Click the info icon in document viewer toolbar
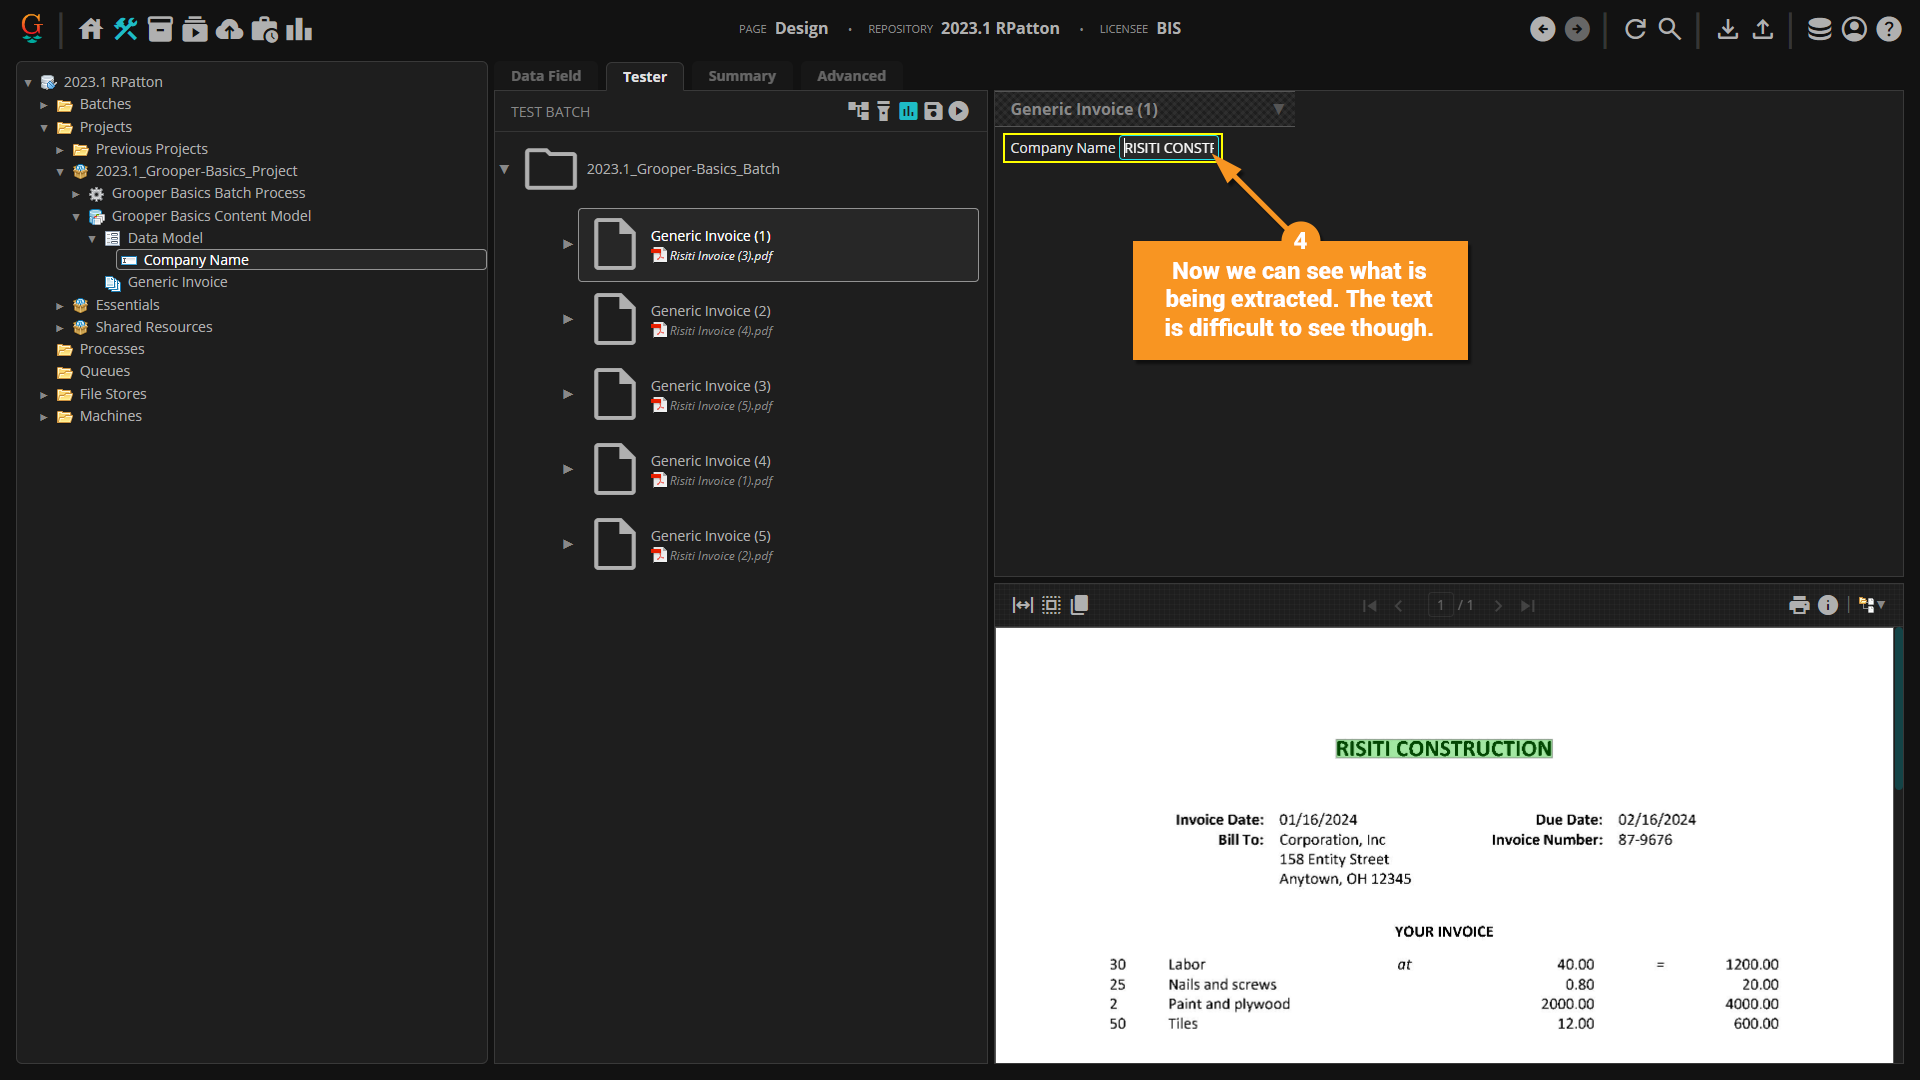The width and height of the screenshot is (1920, 1080). (1828, 605)
